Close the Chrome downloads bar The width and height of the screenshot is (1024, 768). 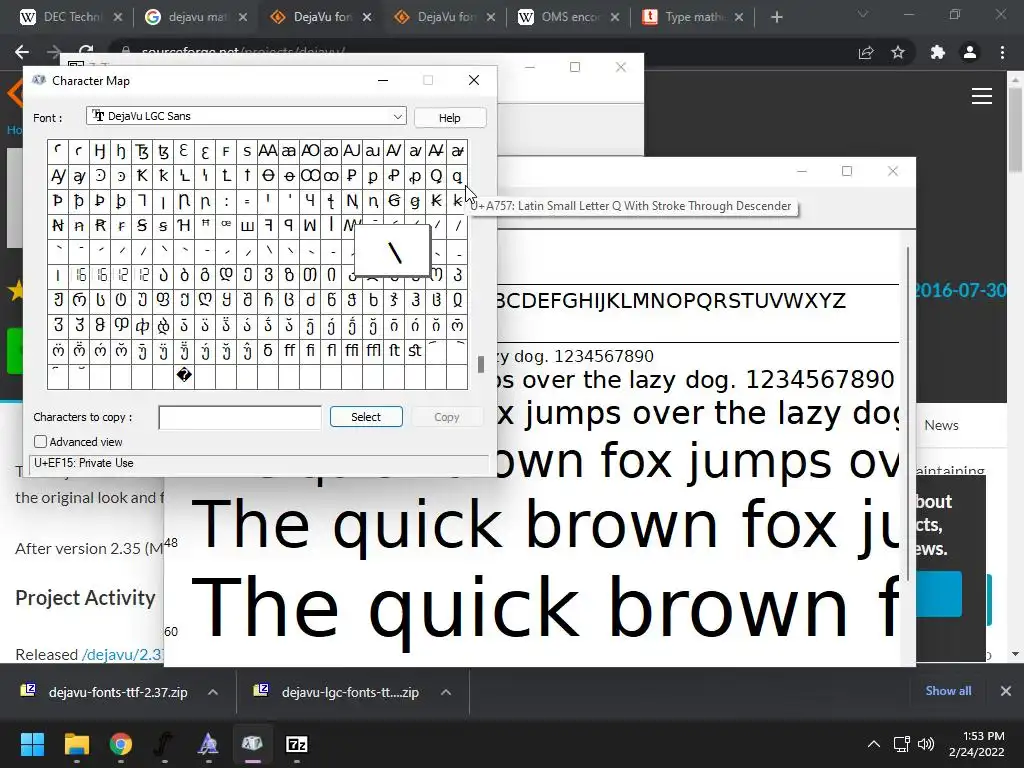1006,691
